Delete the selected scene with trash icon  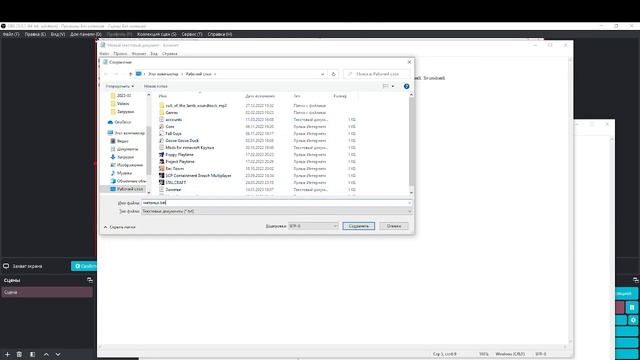coord(19,354)
